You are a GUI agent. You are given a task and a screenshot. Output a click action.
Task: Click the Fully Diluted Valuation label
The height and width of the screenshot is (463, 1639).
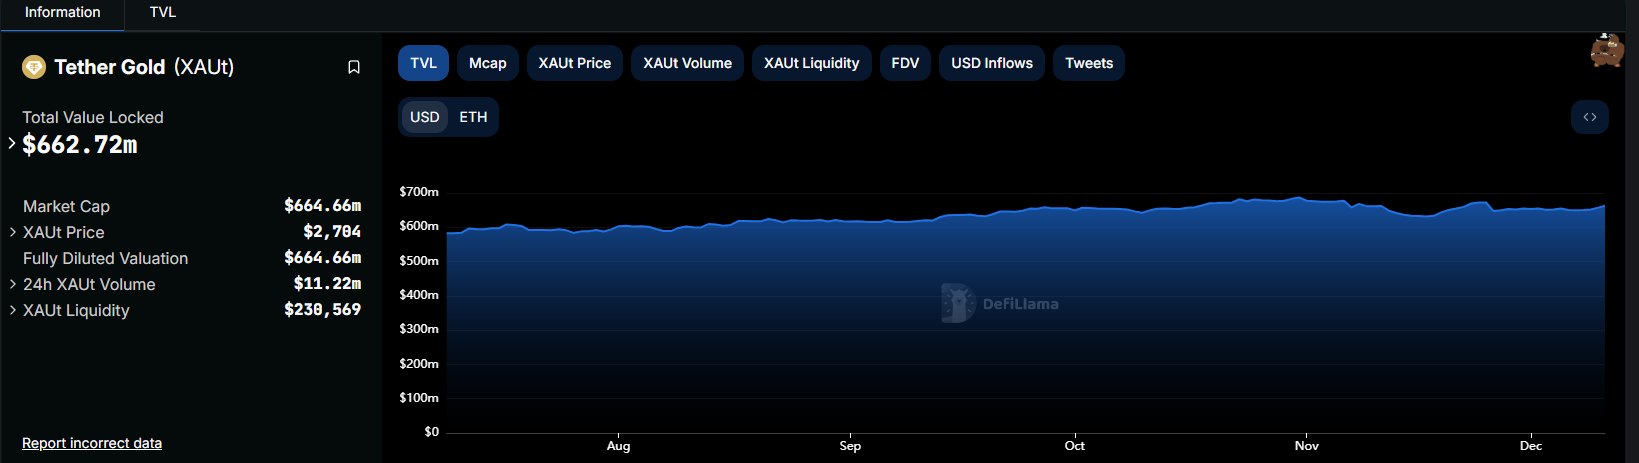click(x=105, y=258)
